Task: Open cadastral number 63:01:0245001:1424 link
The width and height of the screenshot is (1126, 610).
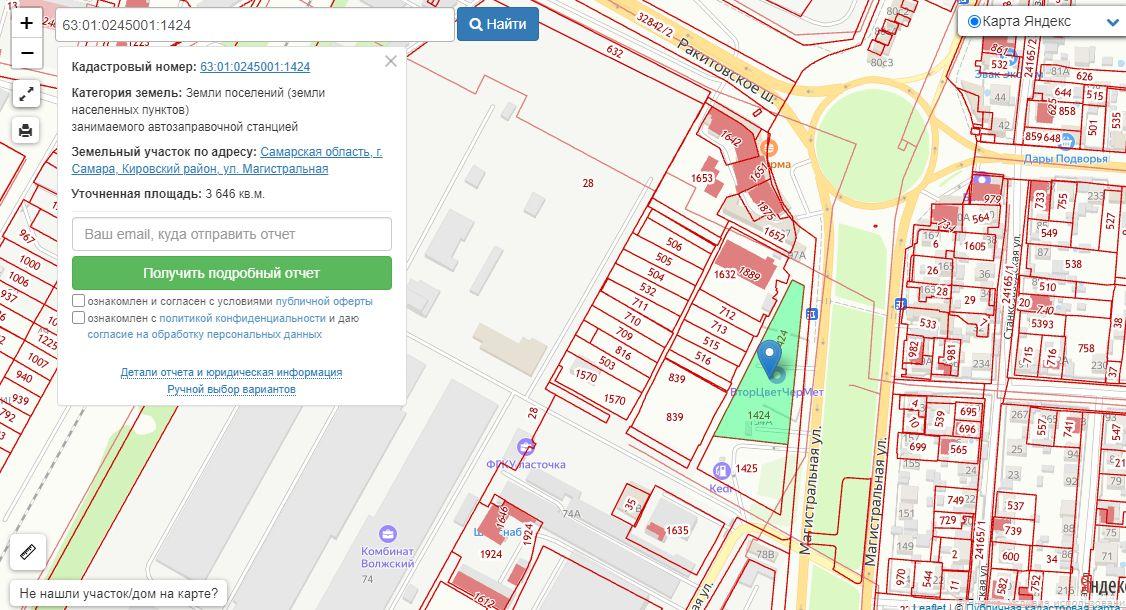Action: tap(255, 67)
